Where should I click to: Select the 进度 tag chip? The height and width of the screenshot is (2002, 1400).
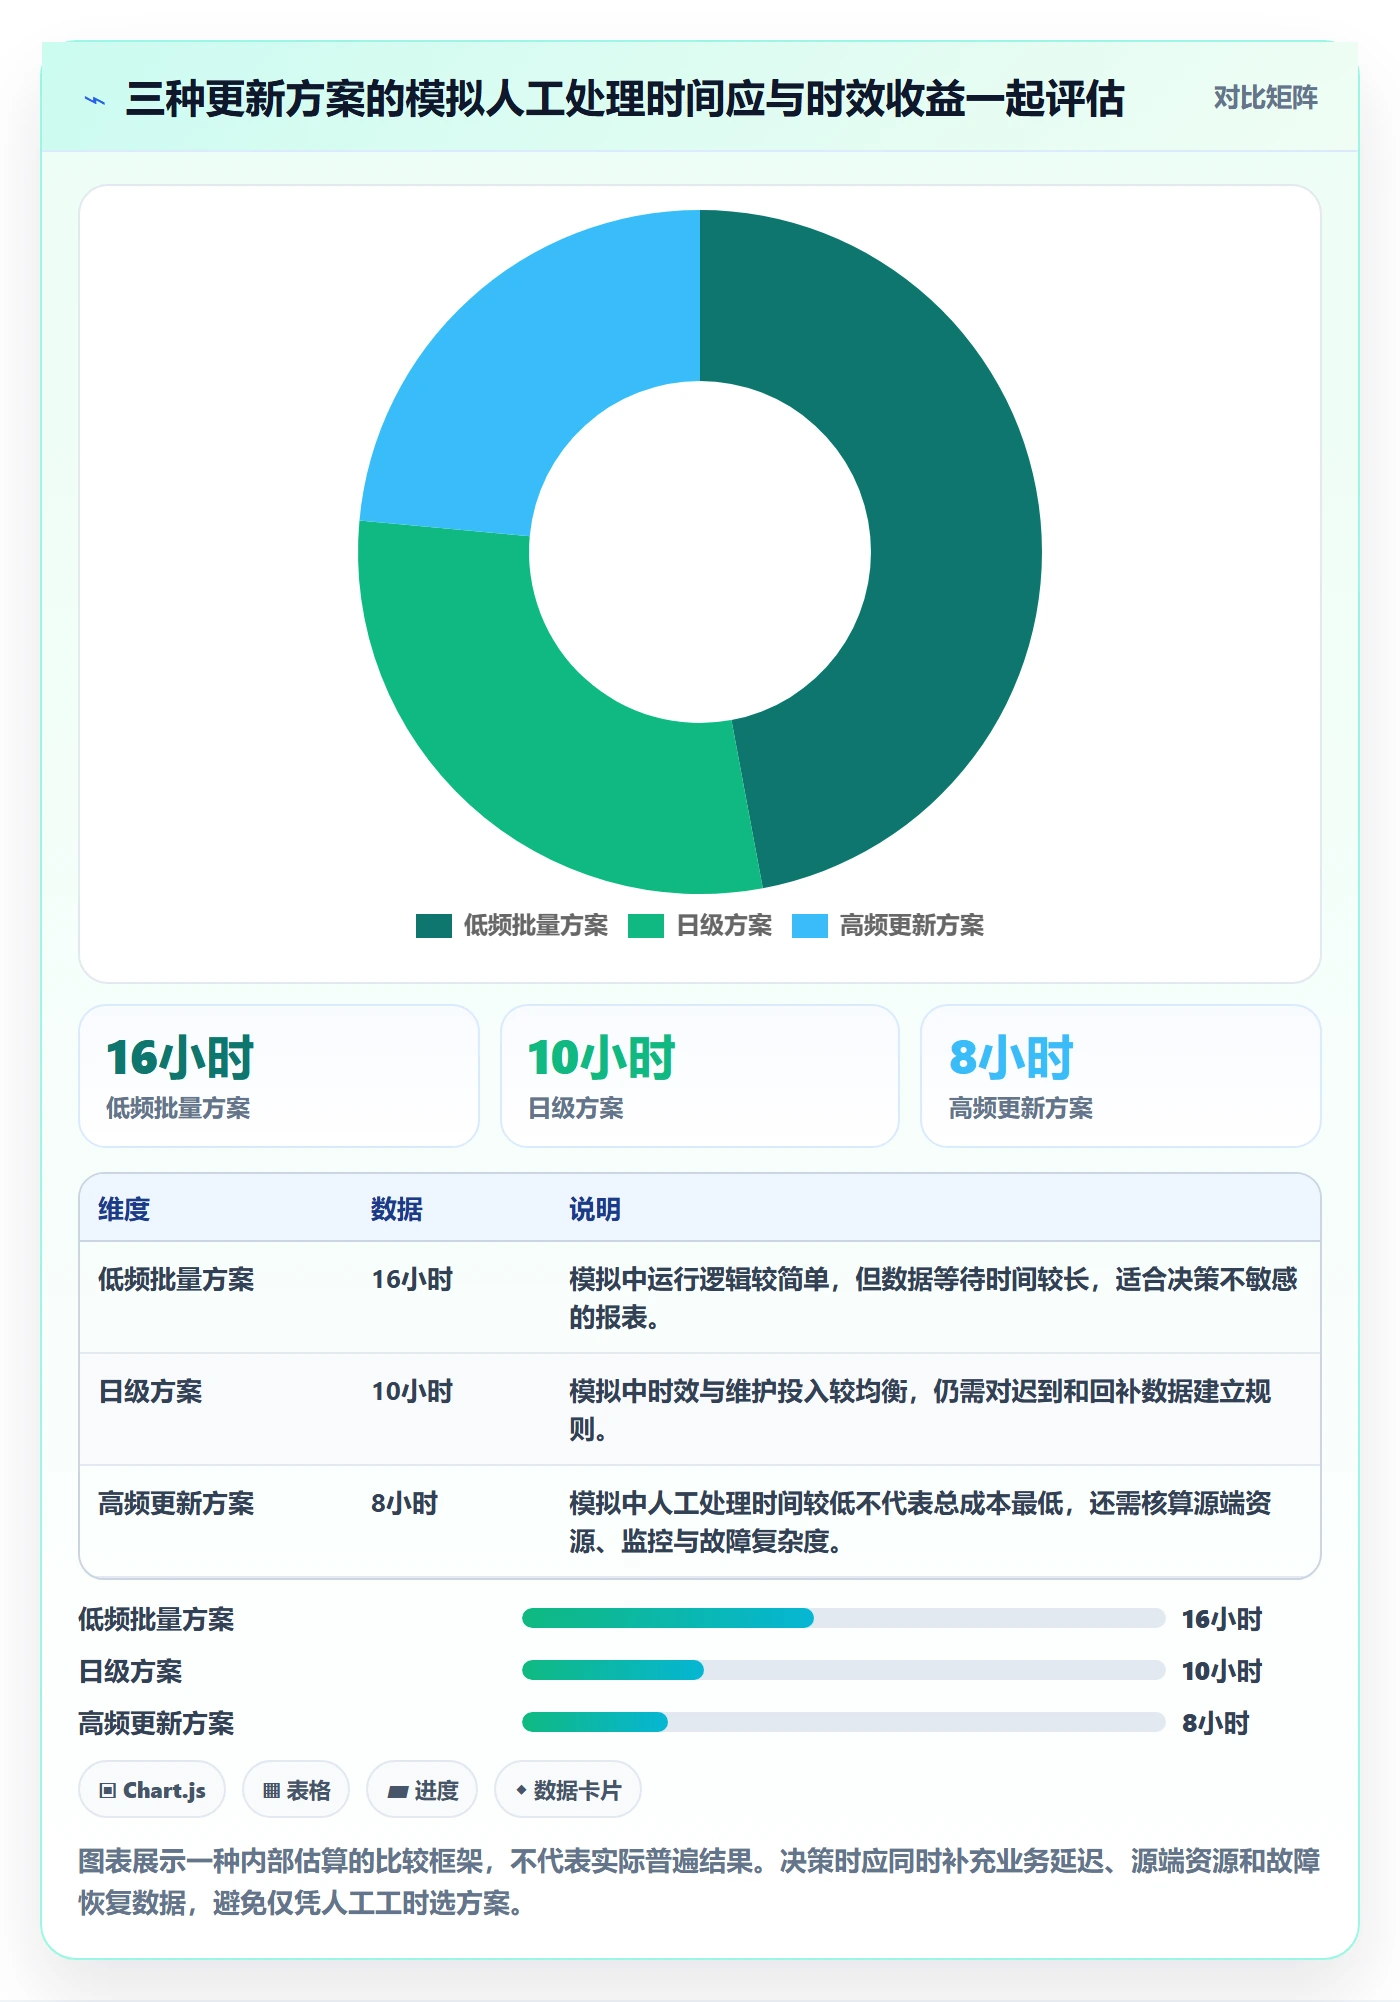(x=422, y=1790)
